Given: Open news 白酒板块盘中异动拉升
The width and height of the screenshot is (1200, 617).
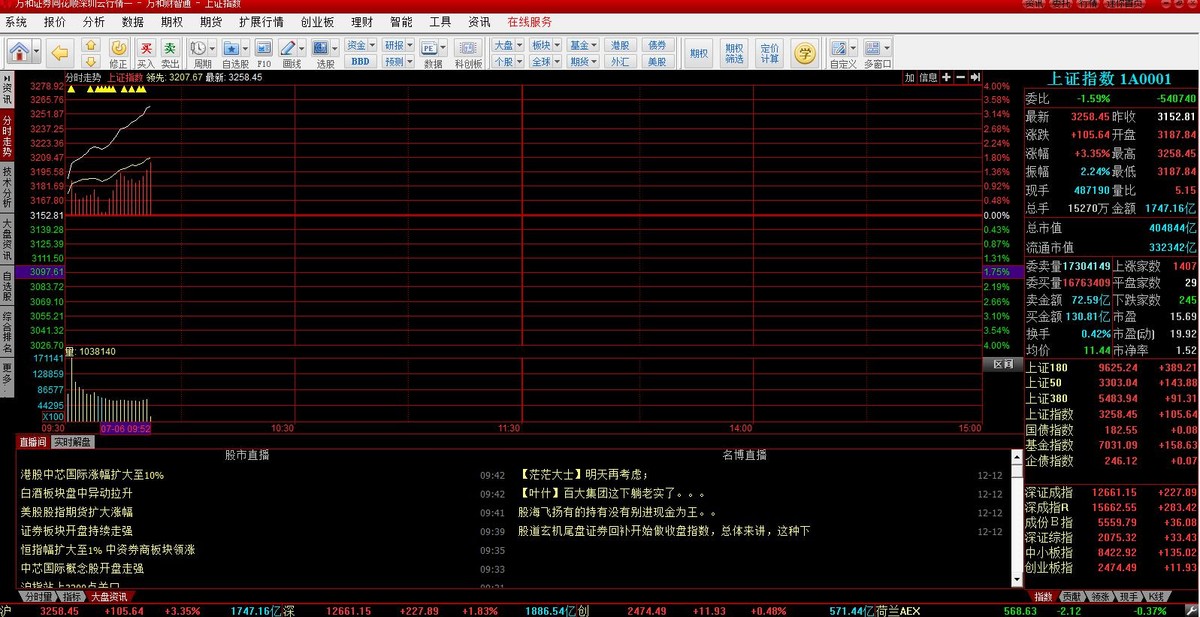Looking at the screenshot, I should pos(77,493).
